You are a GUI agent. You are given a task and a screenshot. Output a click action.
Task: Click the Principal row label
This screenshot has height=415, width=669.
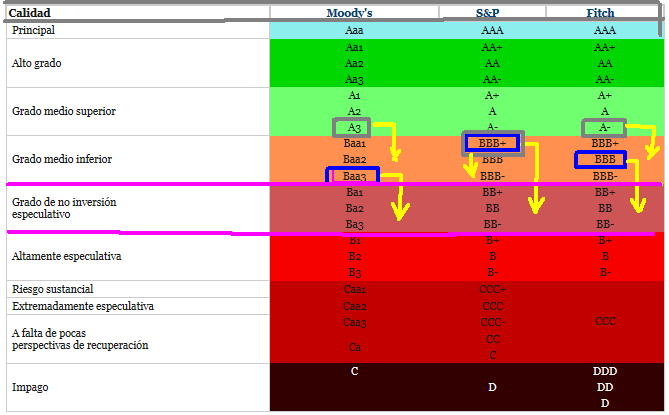tap(34, 31)
